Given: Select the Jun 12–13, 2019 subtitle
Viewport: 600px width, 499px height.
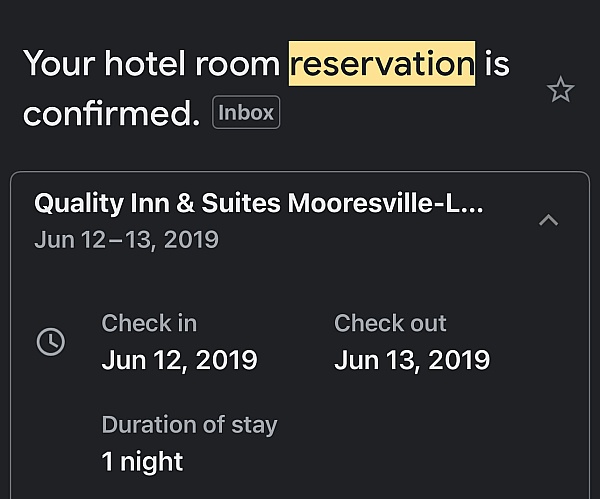Looking at the screenshot, I should point(126,240).
